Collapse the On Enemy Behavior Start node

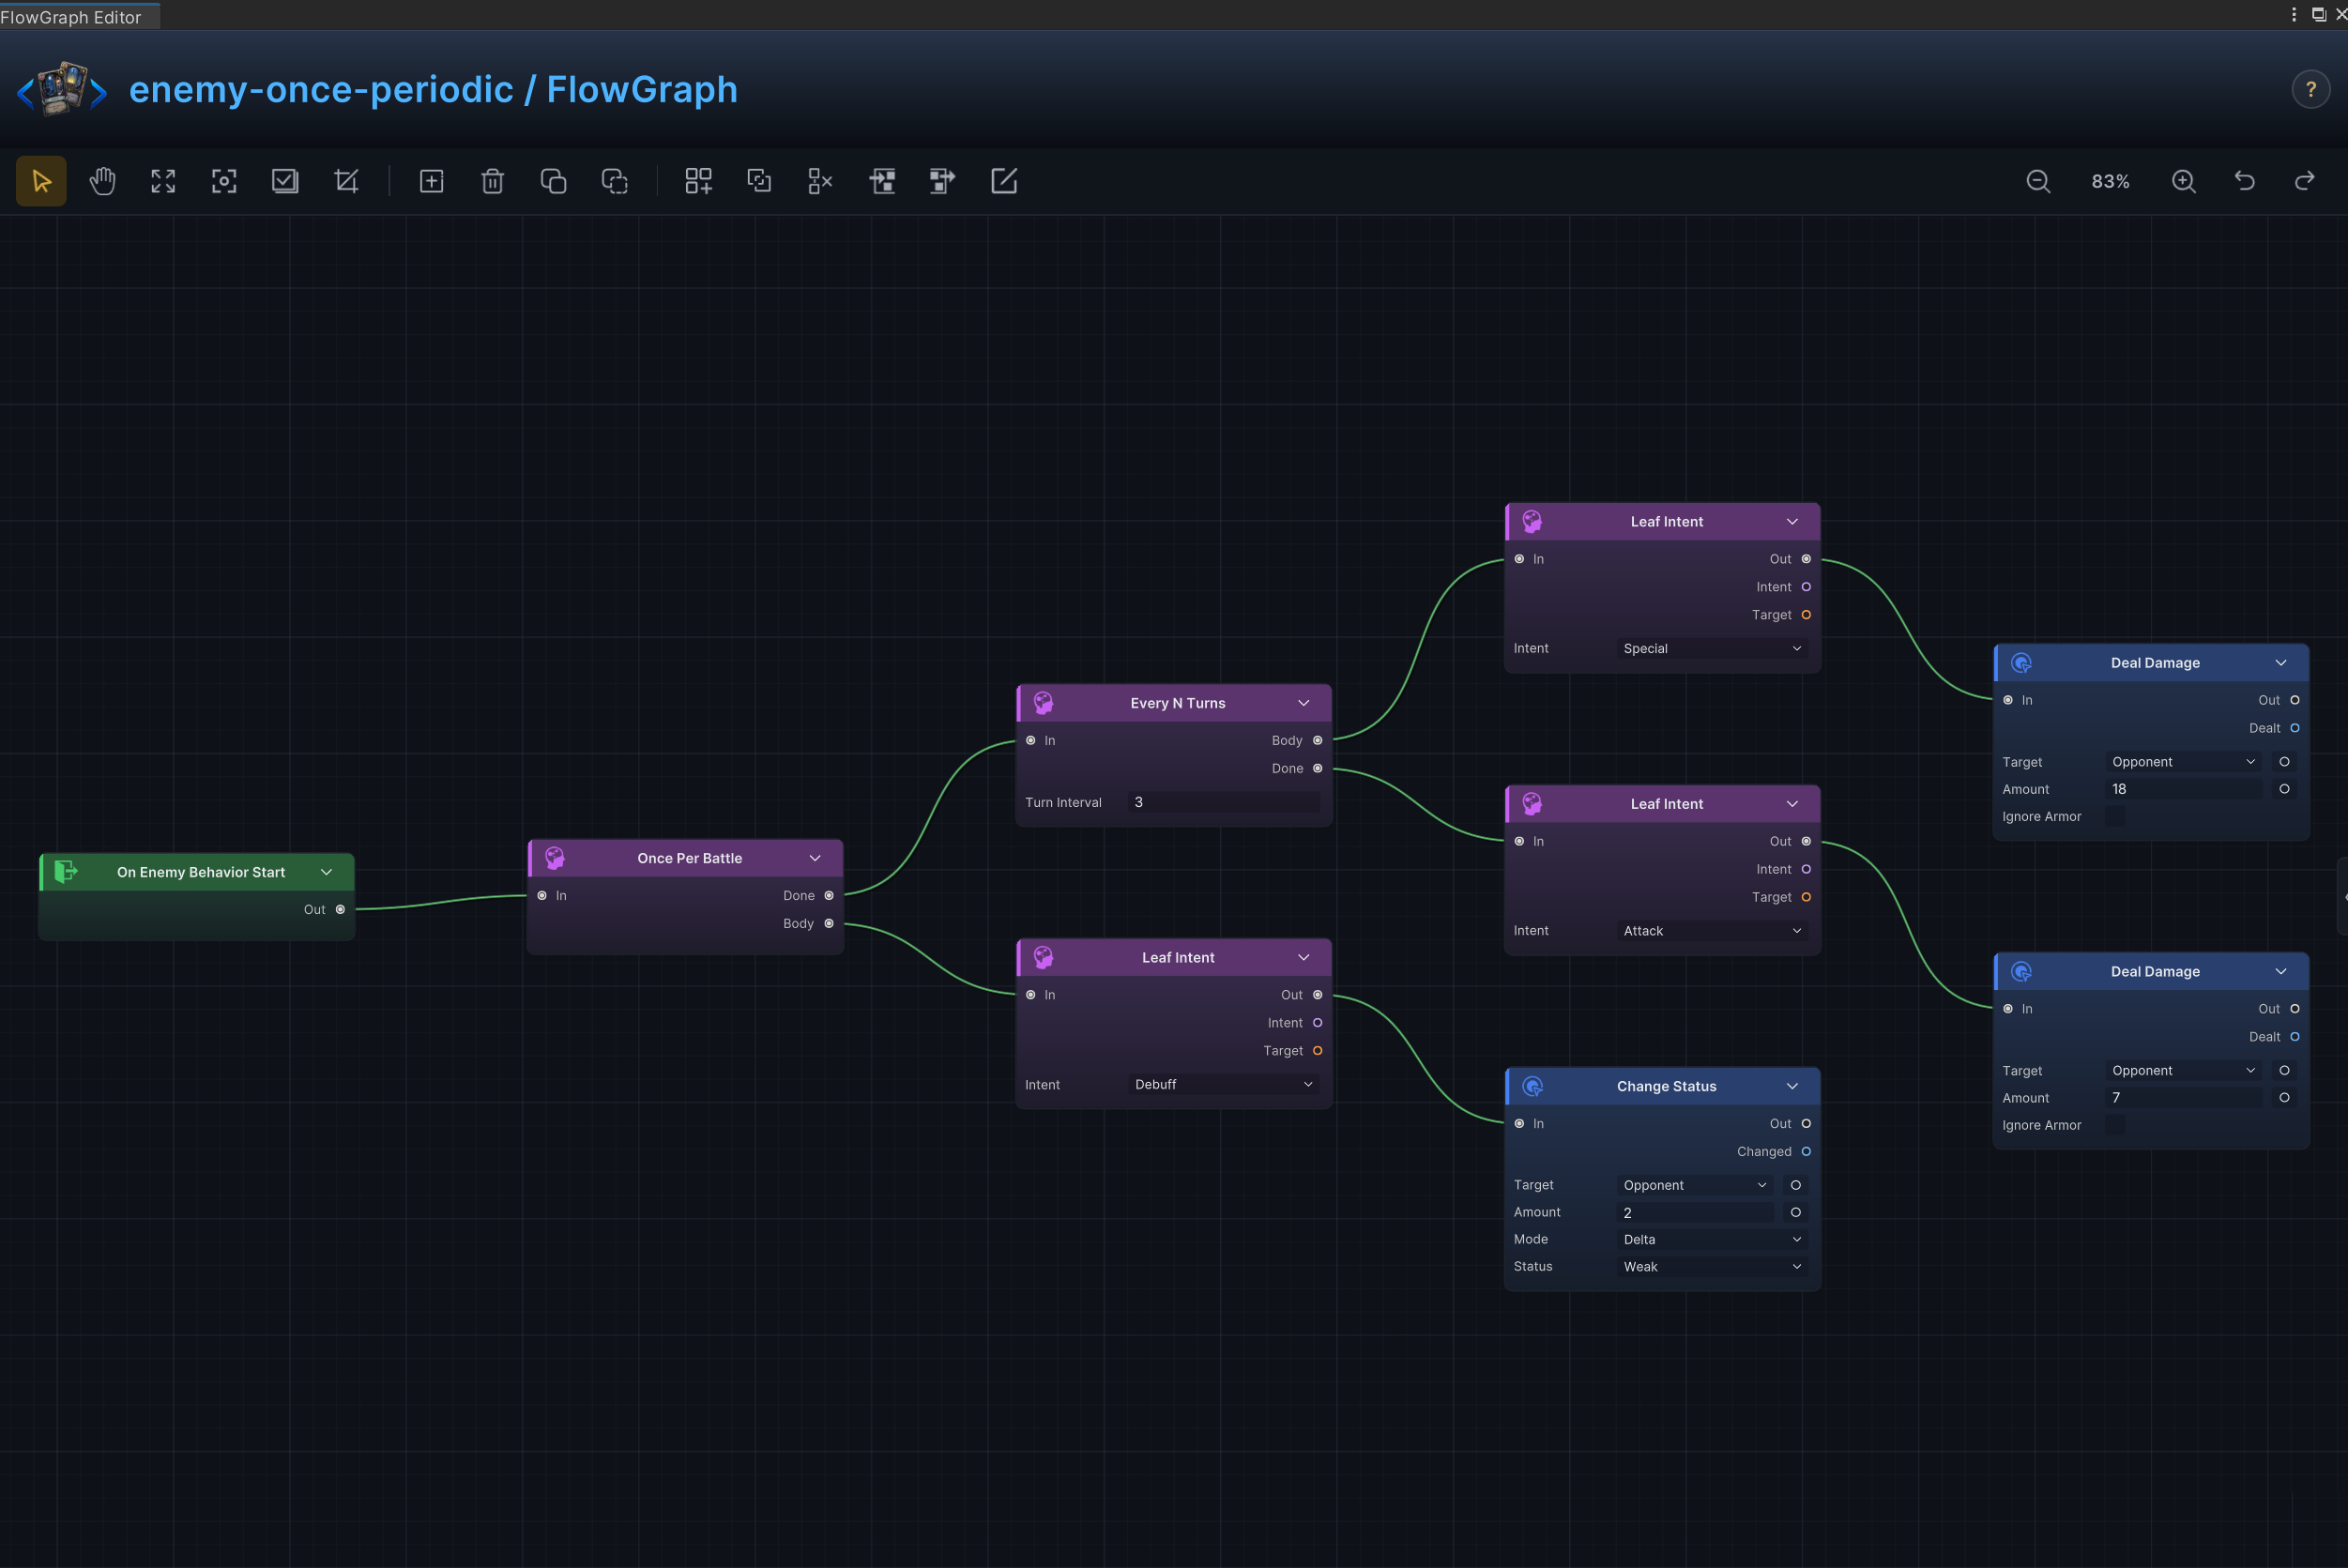point(326,872)
